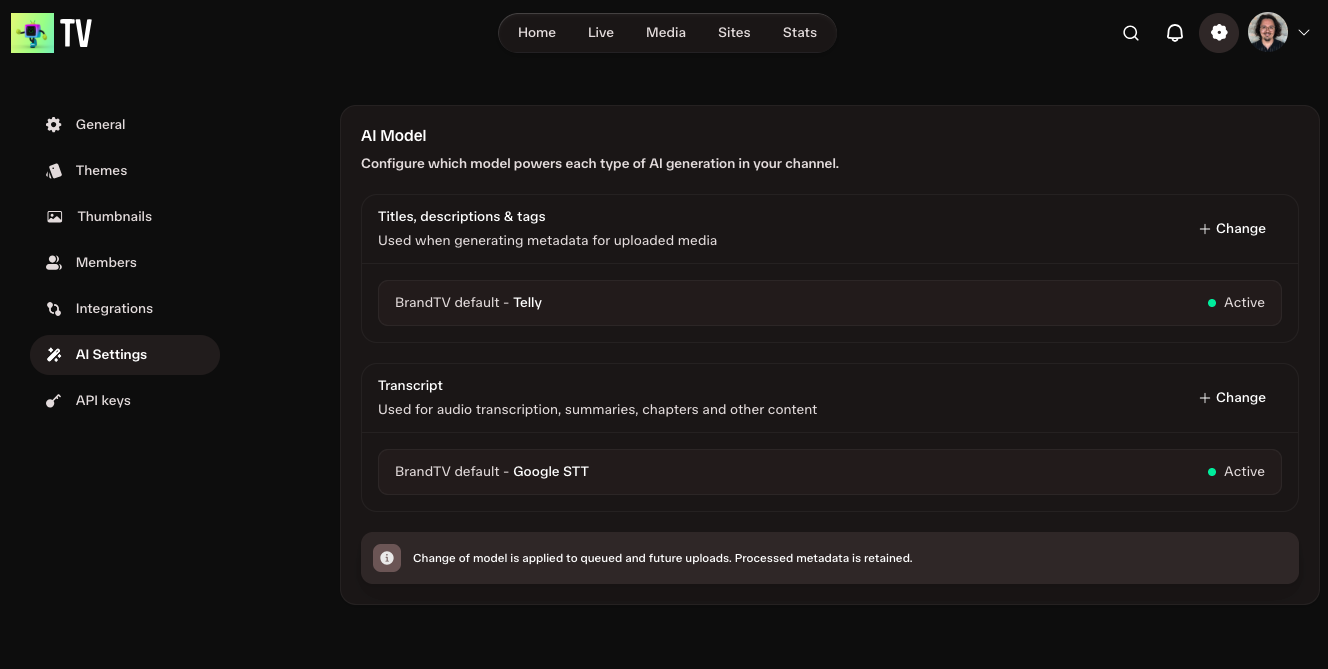Open Members via its people icon
Image resolution: width=1328 pixels, height=669 pixels.
coord(54,263)
